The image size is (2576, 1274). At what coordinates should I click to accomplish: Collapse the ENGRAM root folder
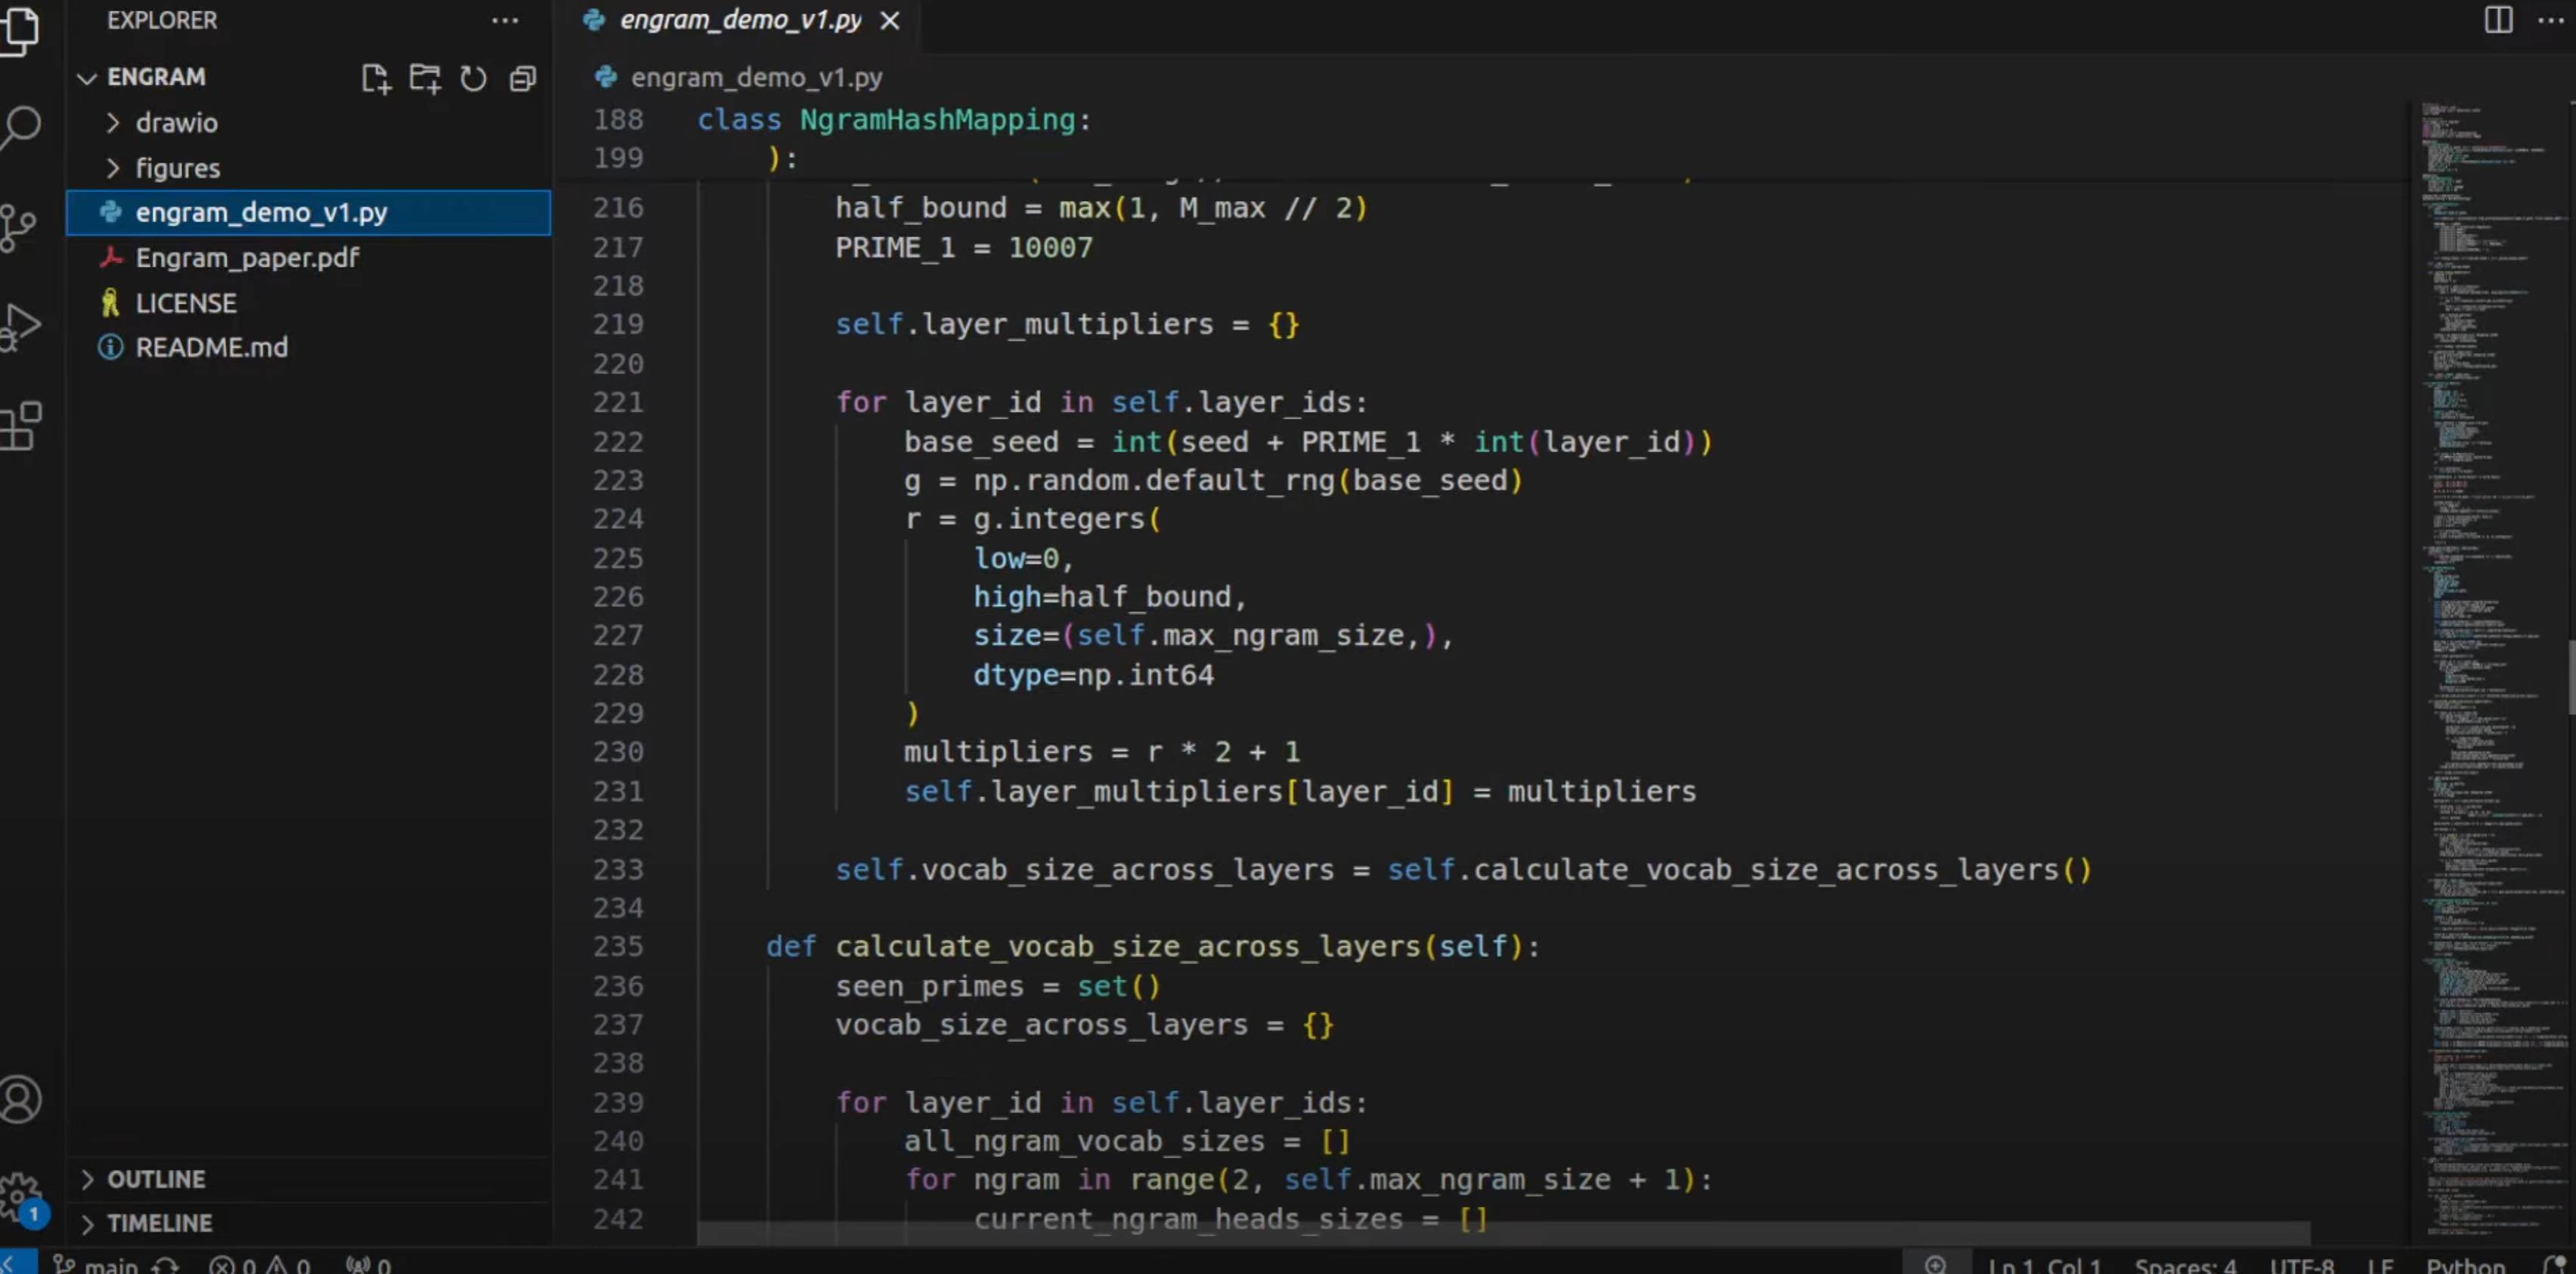[155, 77]
